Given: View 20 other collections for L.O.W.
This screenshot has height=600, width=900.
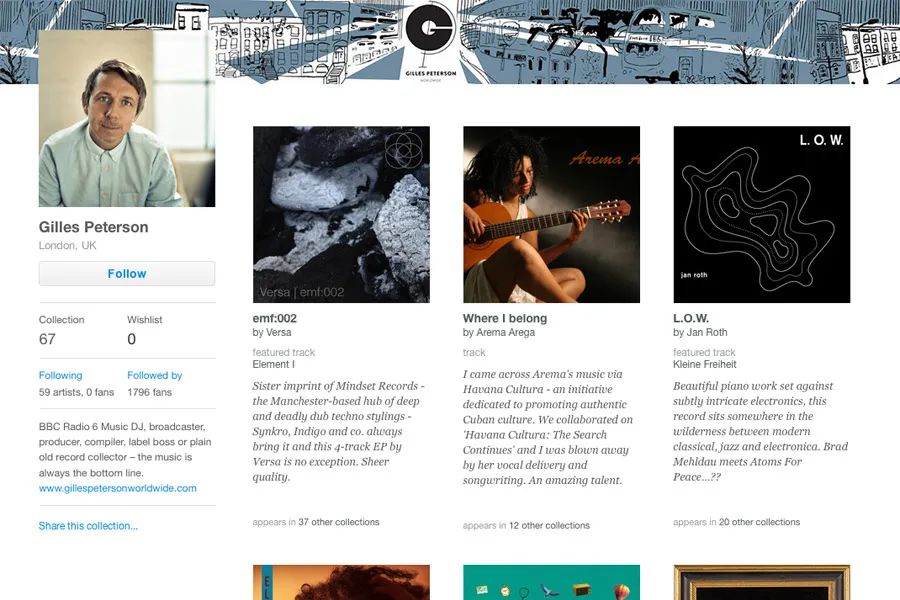Looking at the screenshot, I should [x=759, y=522].
